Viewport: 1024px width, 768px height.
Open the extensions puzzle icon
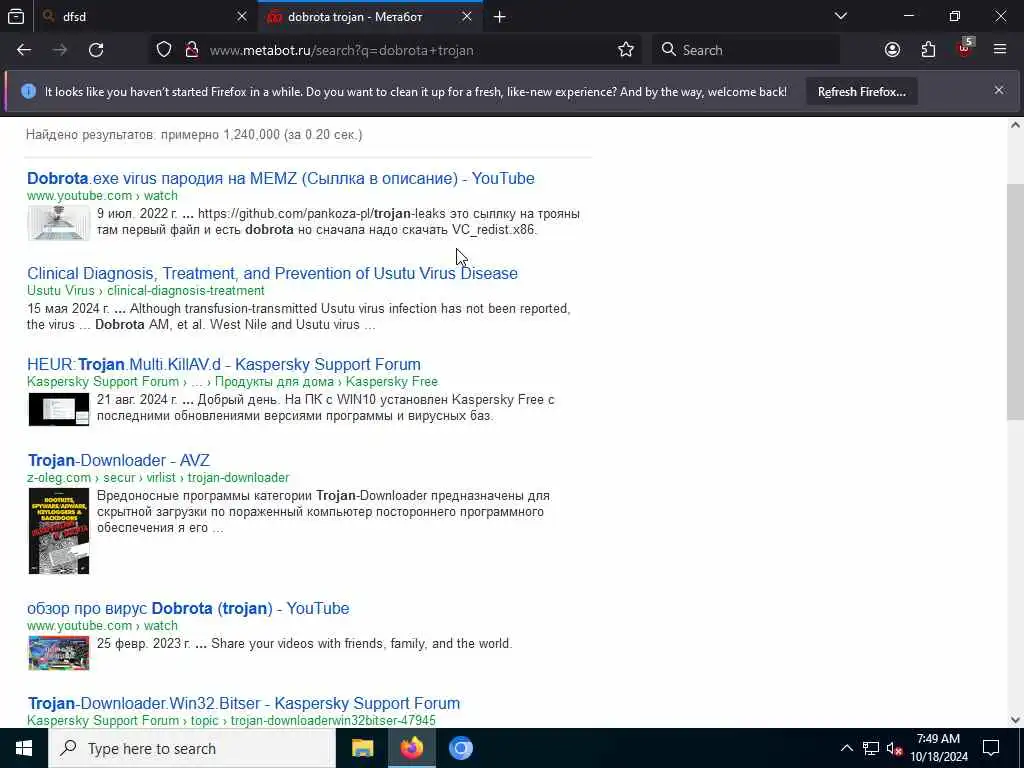pos(928,50)
